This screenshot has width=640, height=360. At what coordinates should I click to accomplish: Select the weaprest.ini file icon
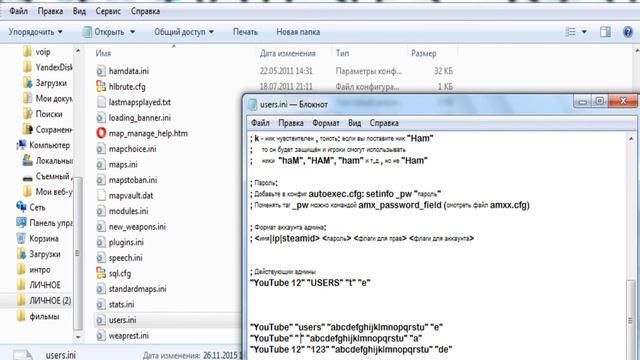coord(101,336)
